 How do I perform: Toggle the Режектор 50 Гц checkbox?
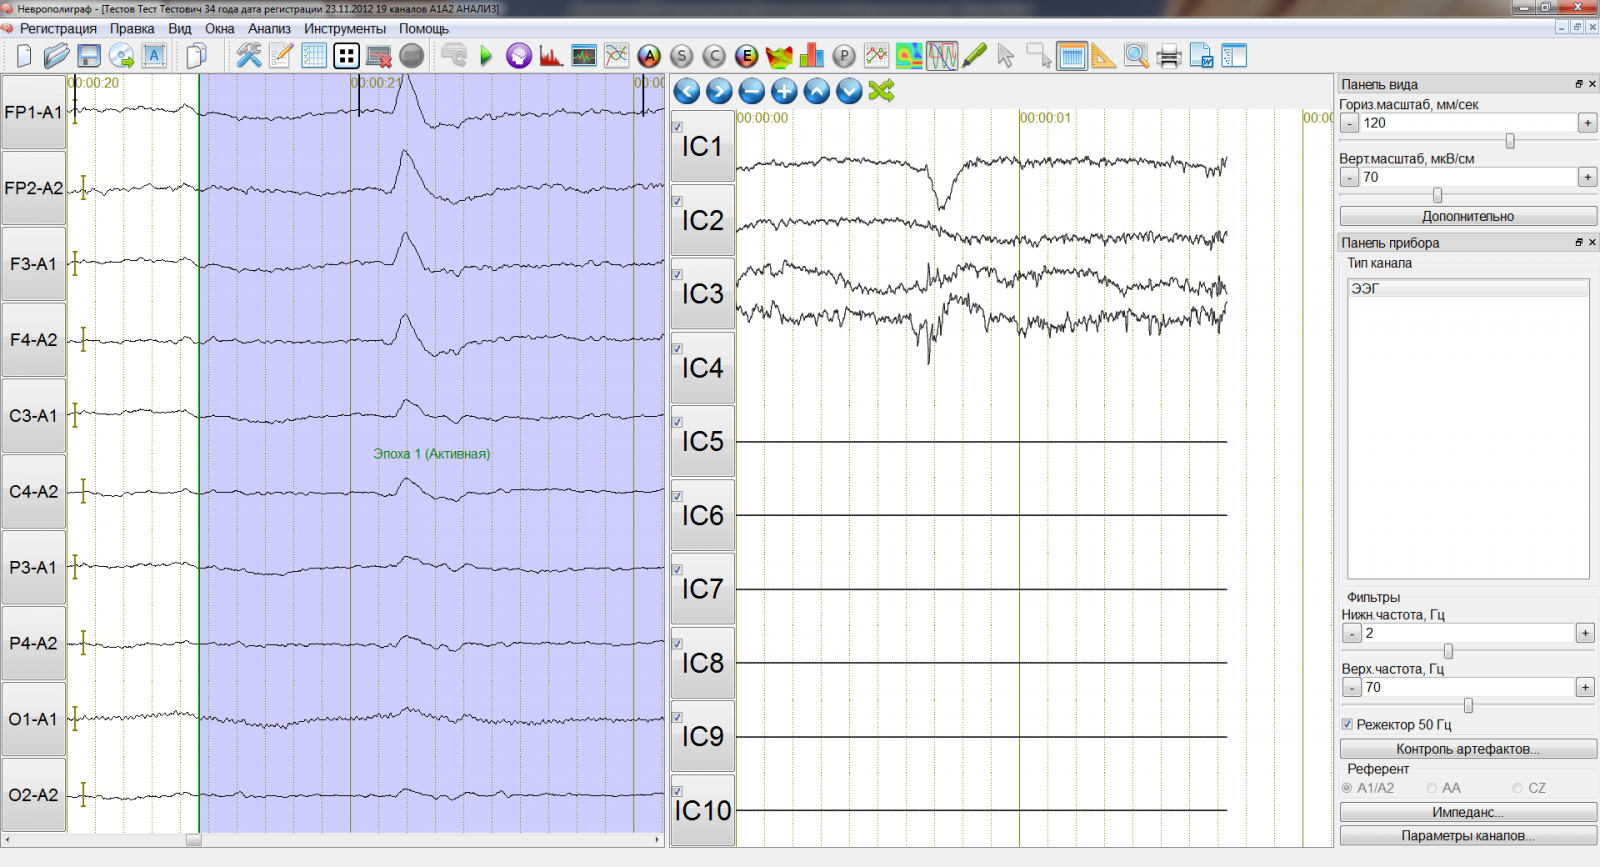[x=1347, y=724]
